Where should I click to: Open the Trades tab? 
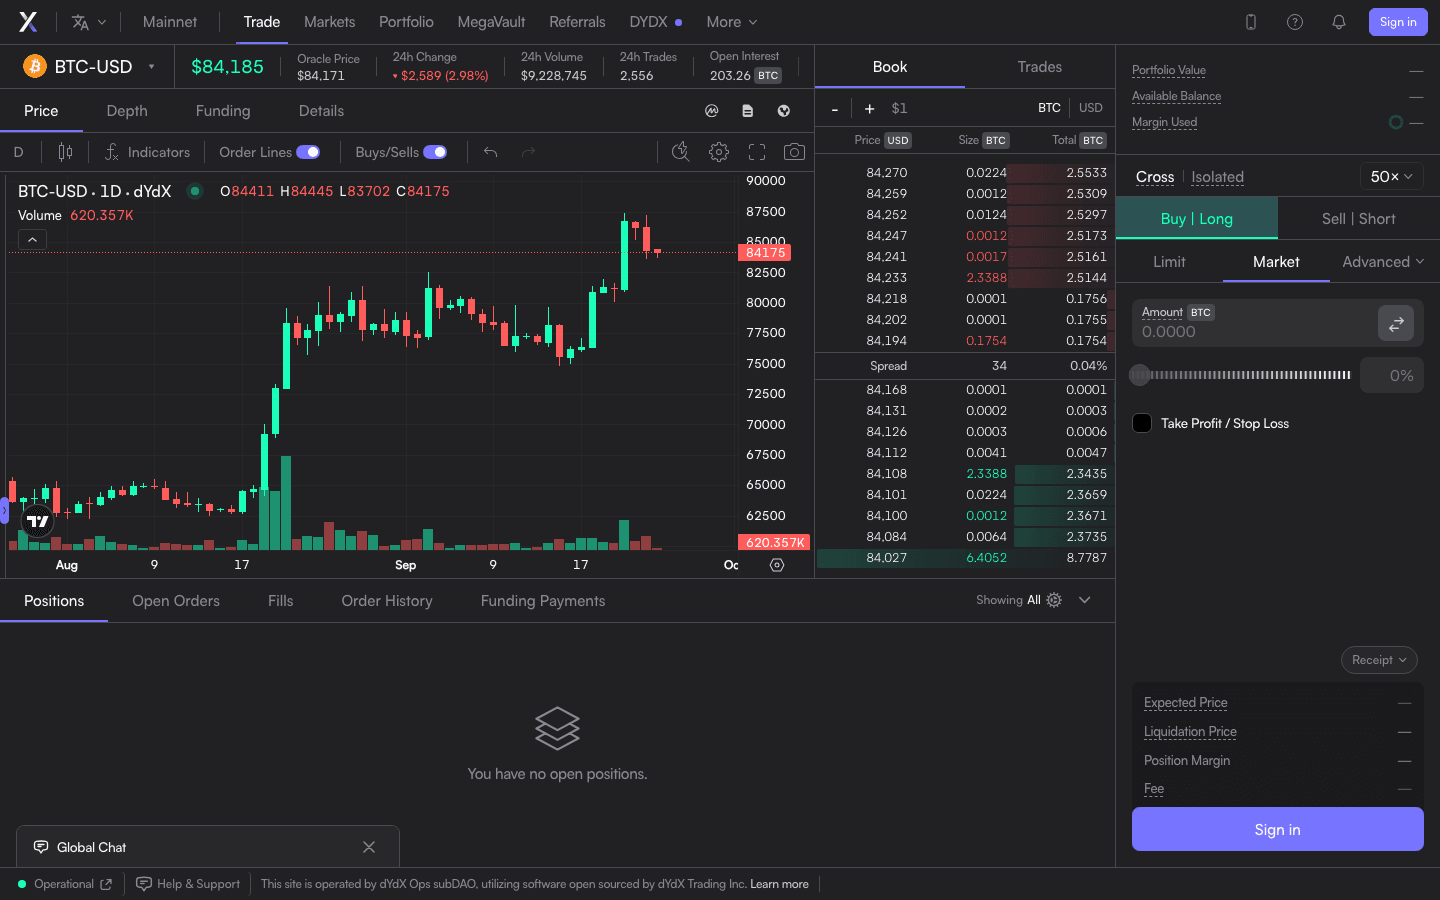pos(1040,67)
